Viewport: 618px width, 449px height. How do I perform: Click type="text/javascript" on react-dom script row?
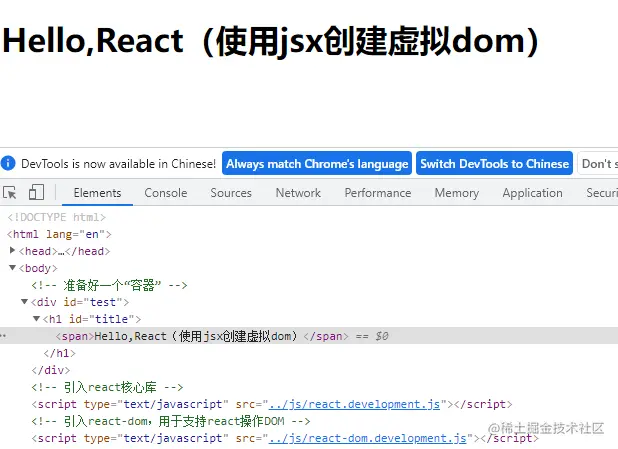click(x=156, y=438)
